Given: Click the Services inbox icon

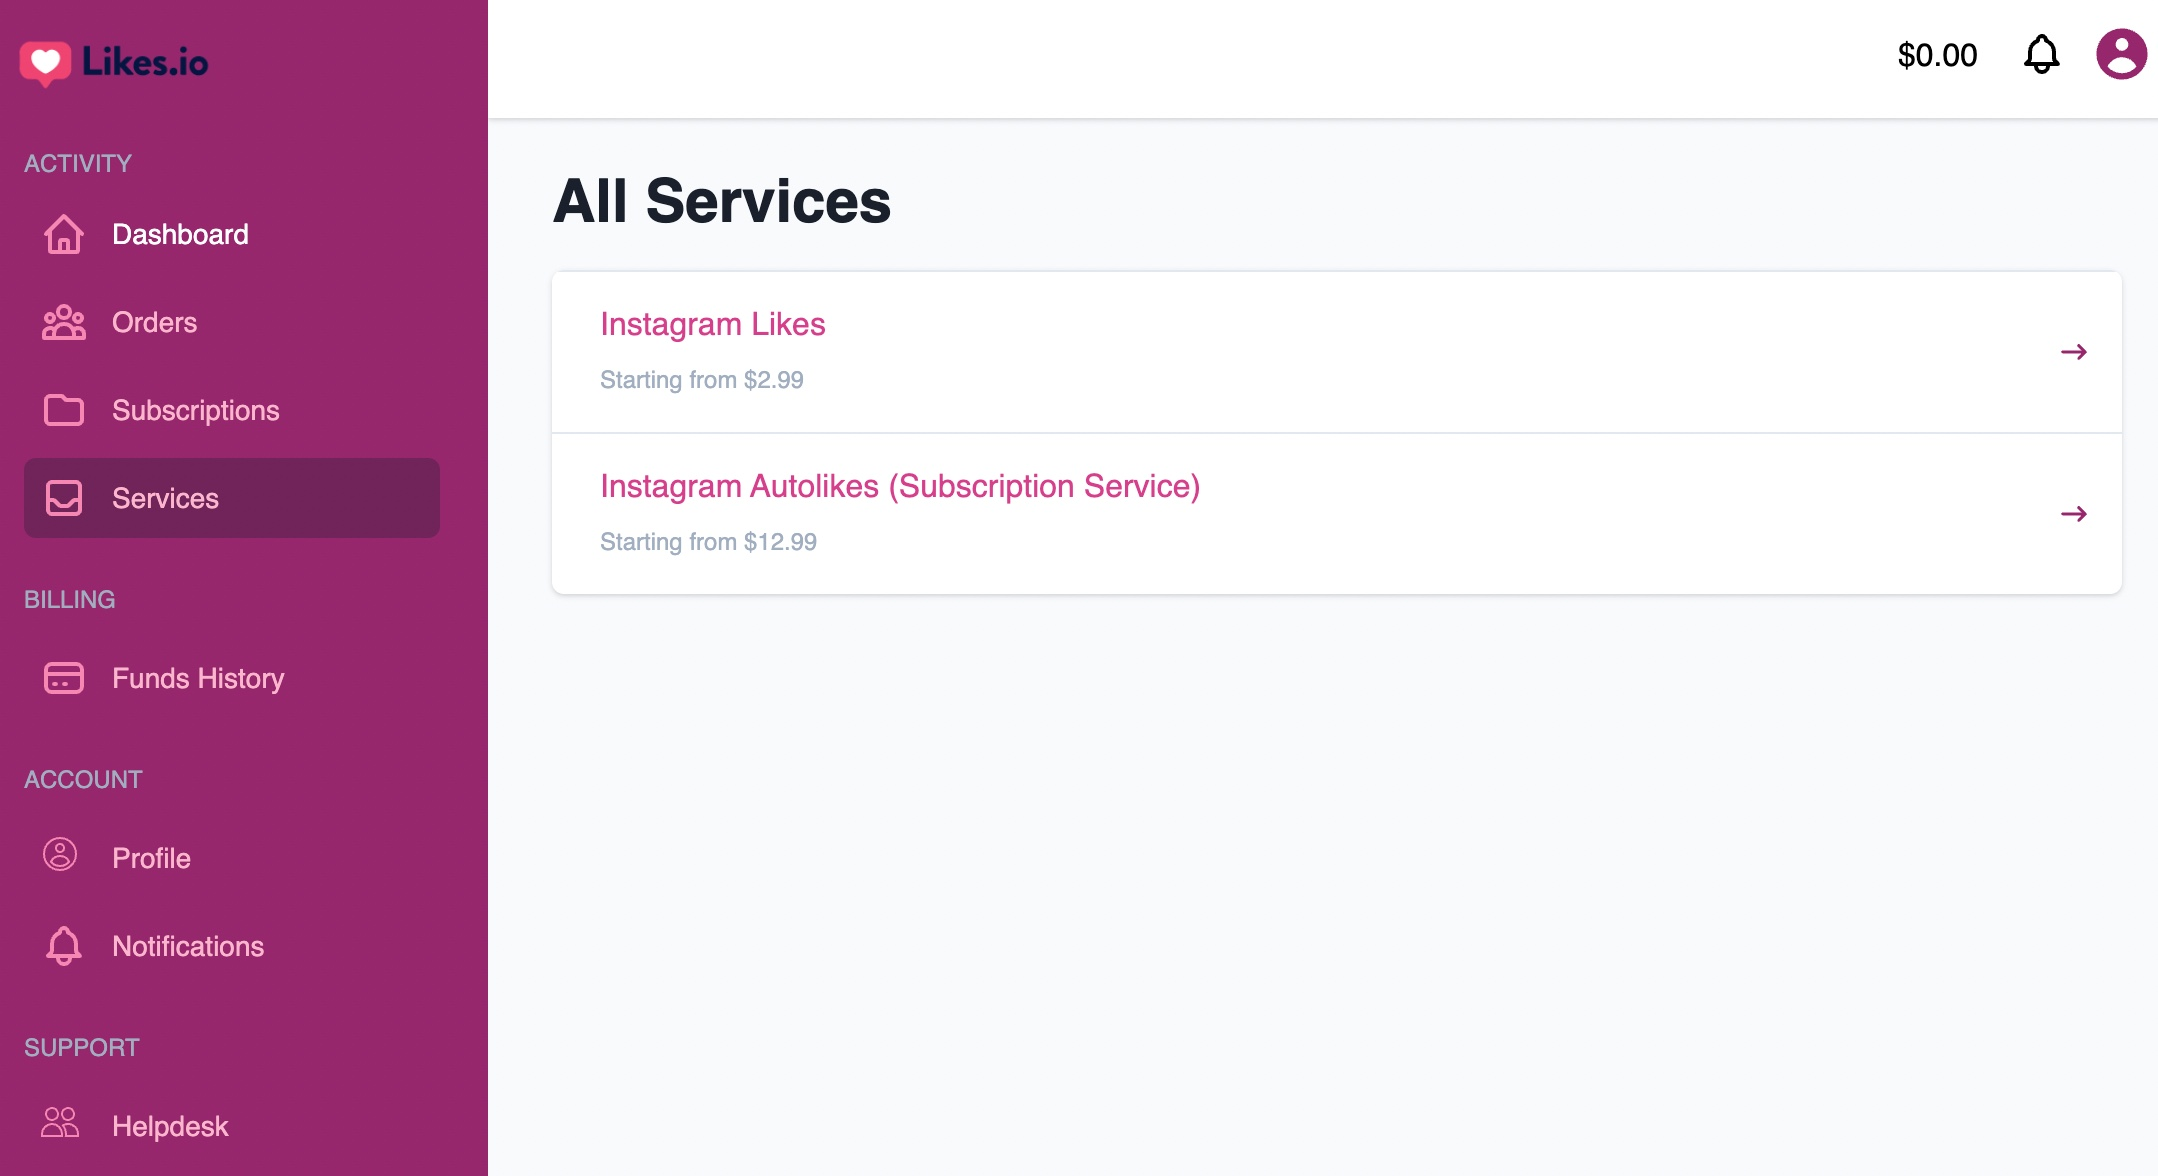Looking at the screenshot, I should pos(64,498).
